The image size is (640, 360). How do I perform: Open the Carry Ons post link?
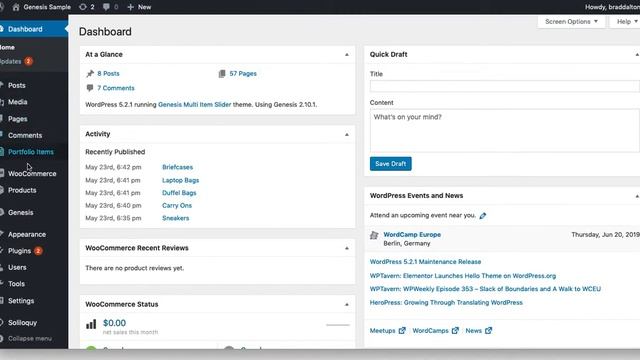pos(177,205)
